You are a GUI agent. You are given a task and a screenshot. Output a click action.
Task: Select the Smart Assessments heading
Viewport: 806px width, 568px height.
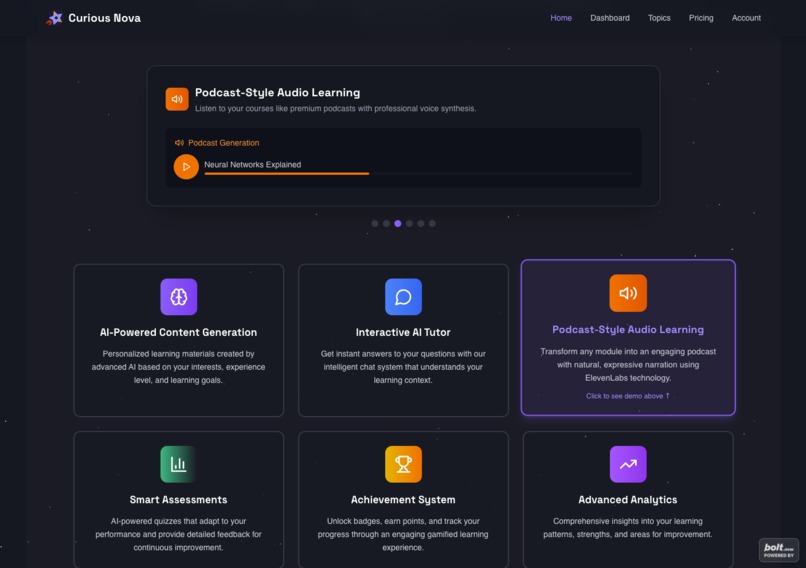pyautogui.click(x=178, y=500)
